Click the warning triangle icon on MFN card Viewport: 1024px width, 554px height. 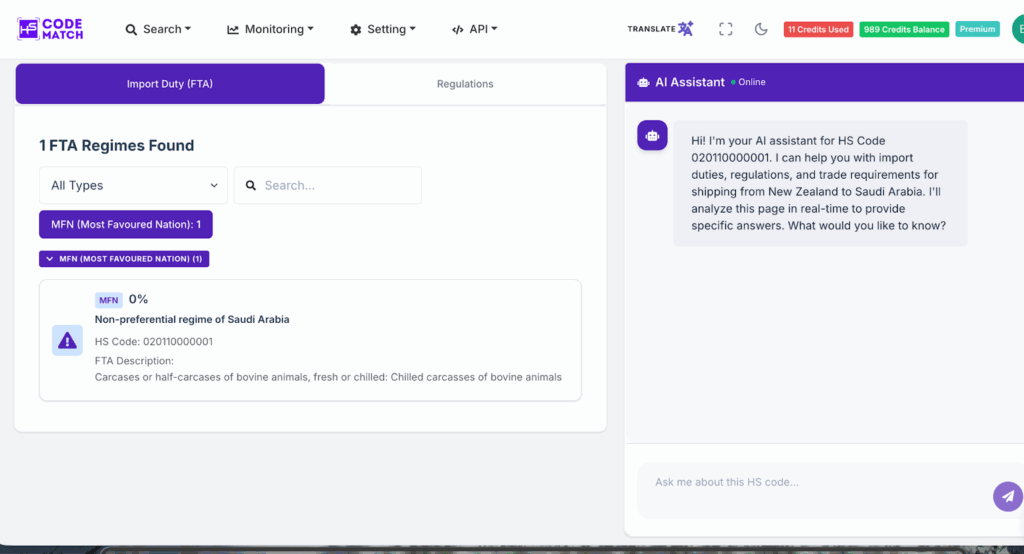pyautogui.click(x=67, y=341)
